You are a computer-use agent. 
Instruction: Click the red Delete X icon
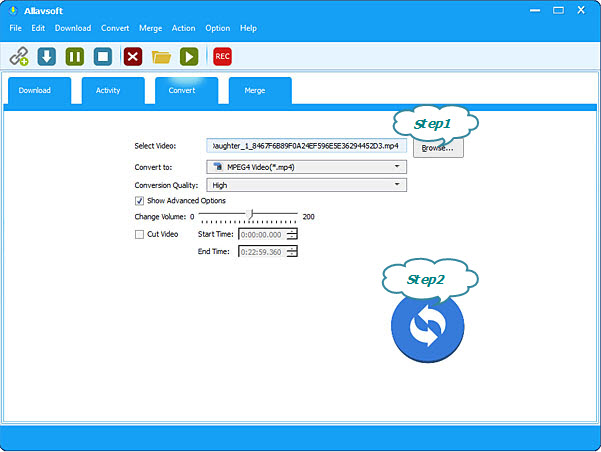(x=133, y=56)
